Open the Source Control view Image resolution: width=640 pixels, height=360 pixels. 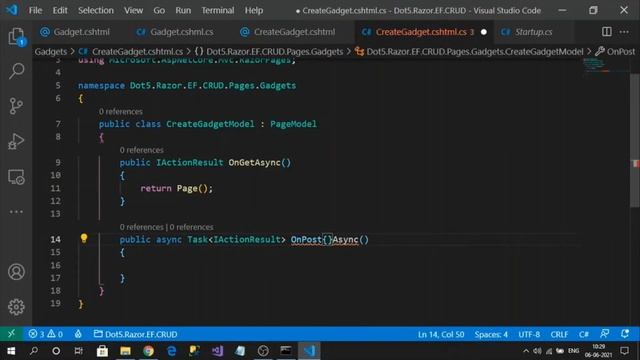click(16, 106)
